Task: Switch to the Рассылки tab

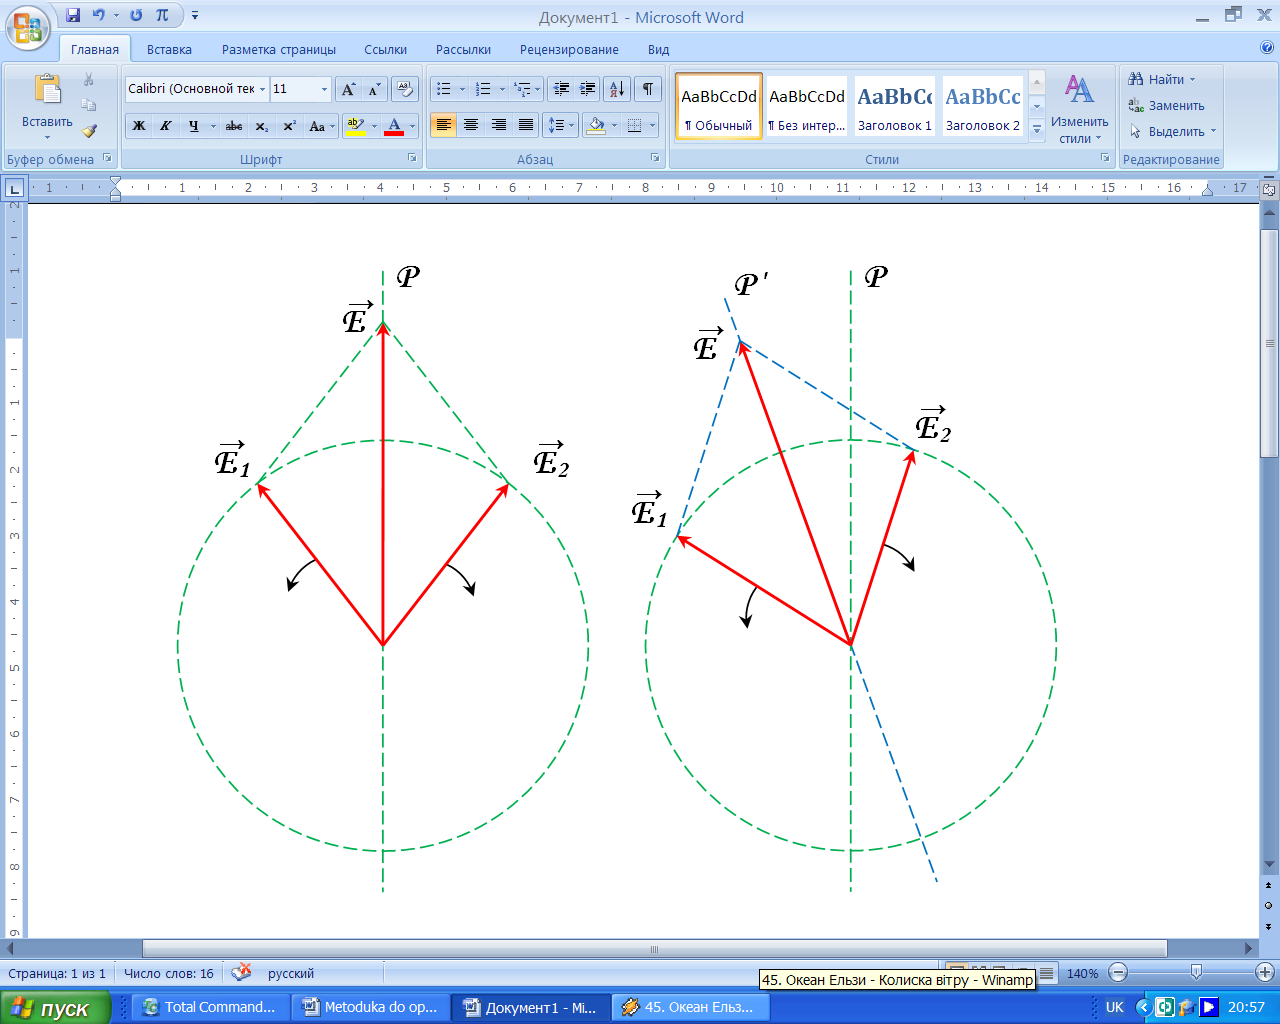Action: [464, 49]
